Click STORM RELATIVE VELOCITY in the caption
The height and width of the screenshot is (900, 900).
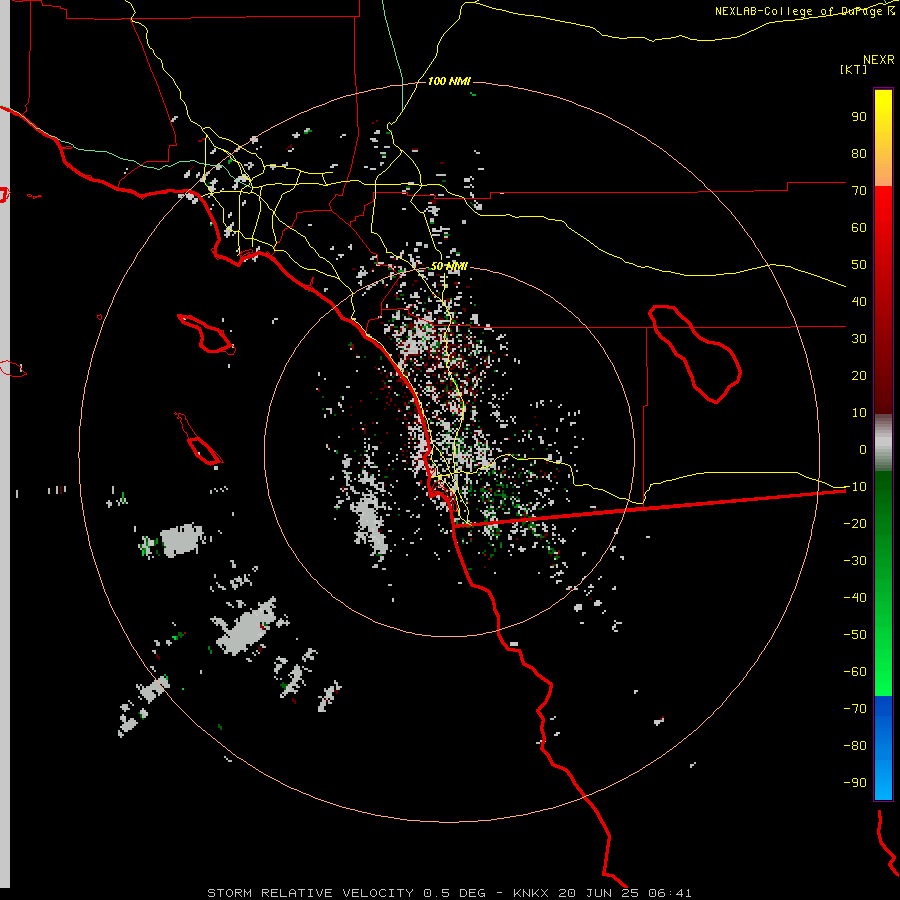[x=310, y=893]
